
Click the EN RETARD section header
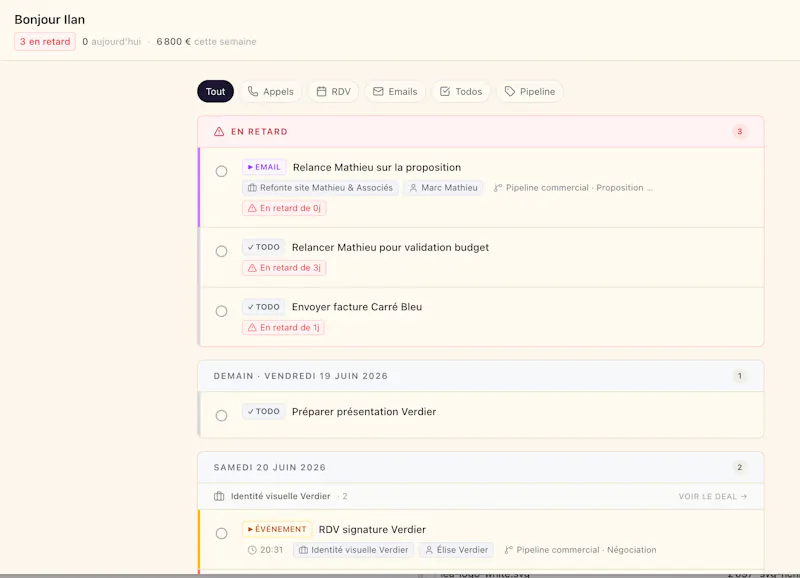coord(481,132)
